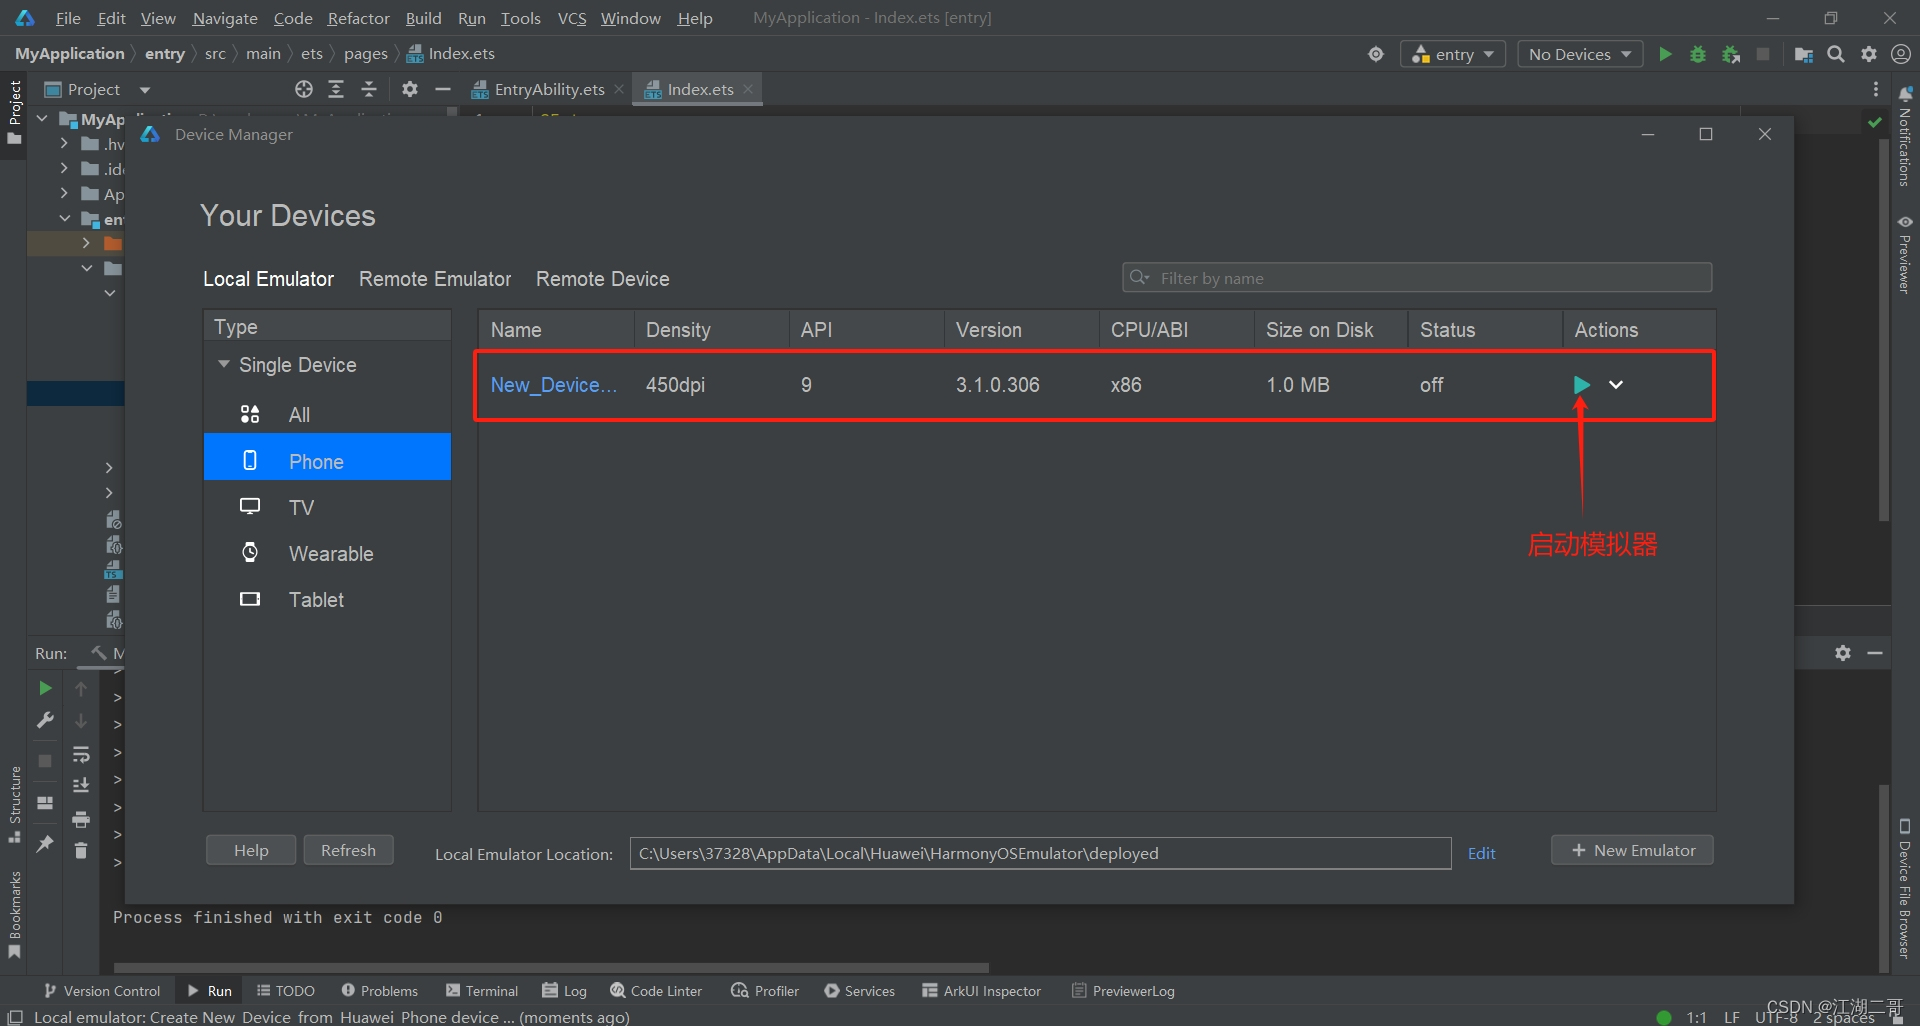
Task: Click the print icon in Run panel
Action: [81, 820]
